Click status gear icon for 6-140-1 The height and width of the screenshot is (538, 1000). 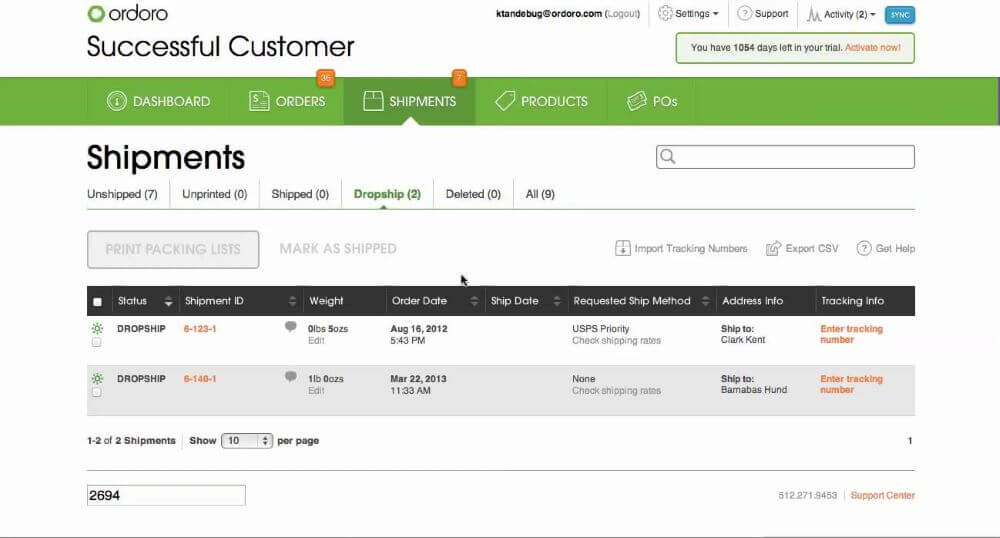(x=97, y=378)
